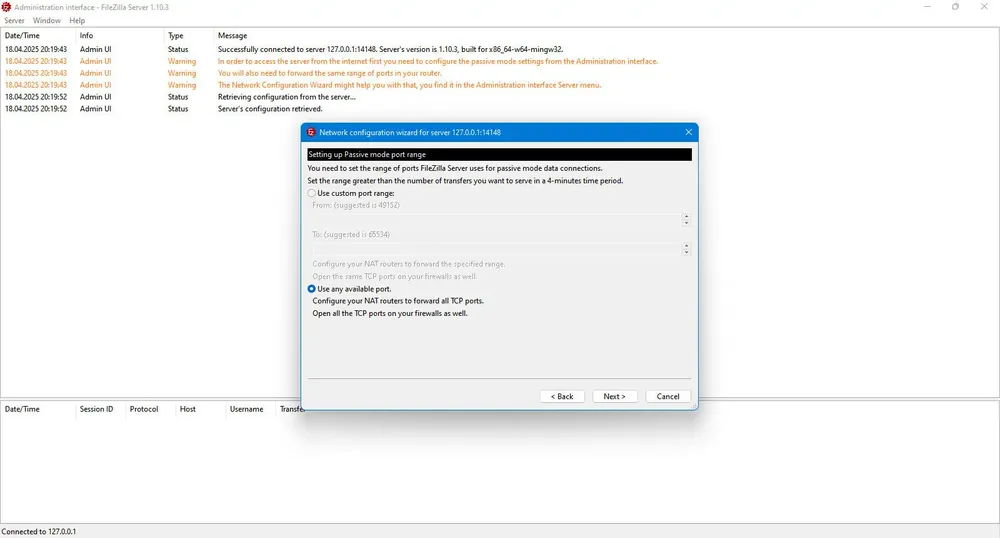Open the Server menu
Viewport: 1000px width, 538px height.
[14, 20]
